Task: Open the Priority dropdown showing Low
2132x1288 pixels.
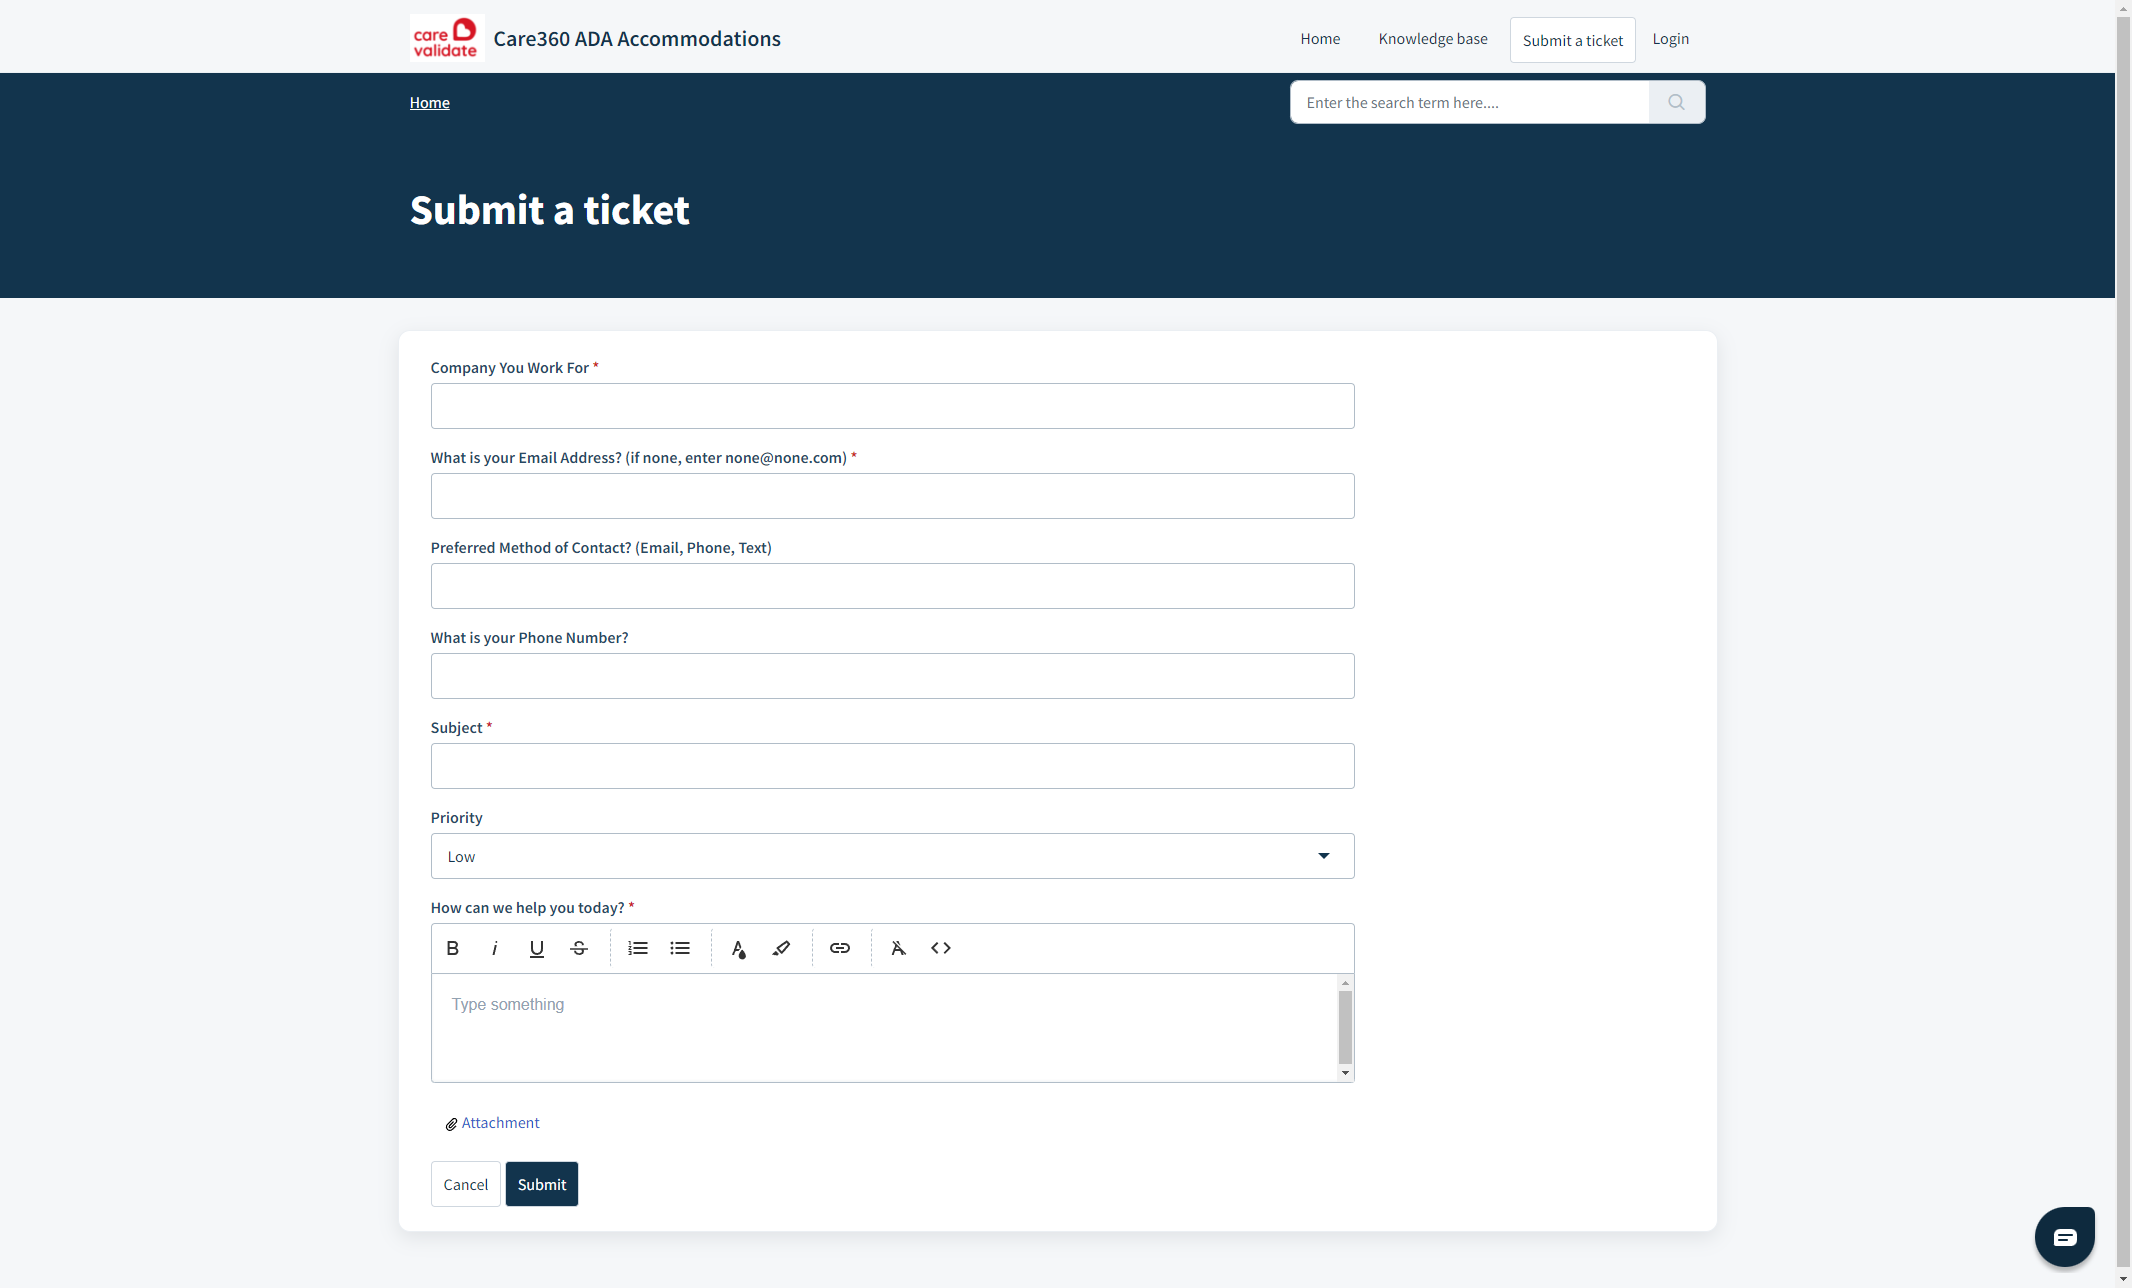Action: (892, 856)
